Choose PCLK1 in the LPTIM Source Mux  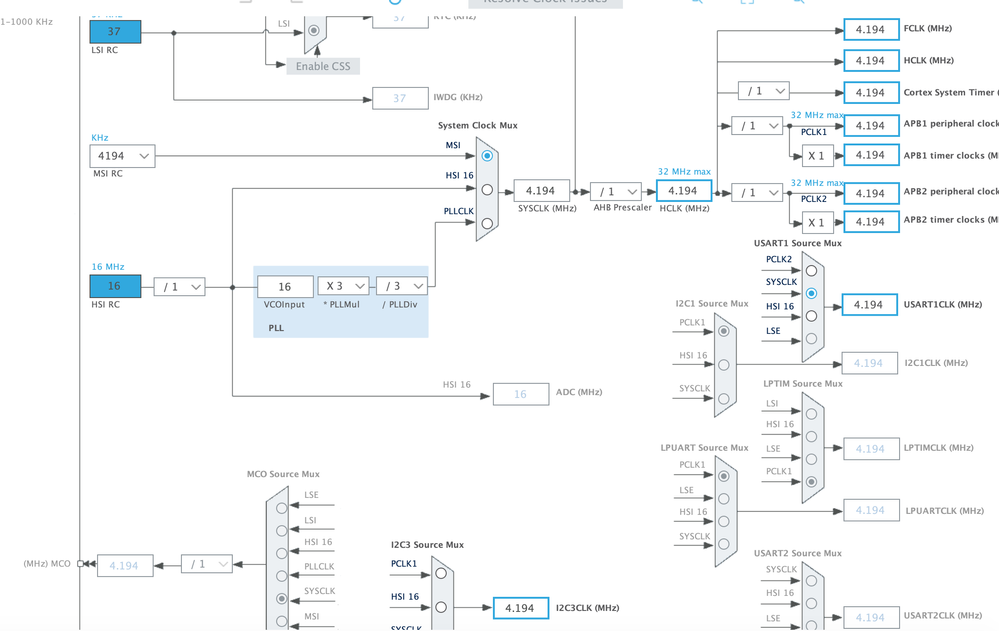[811, 482]
